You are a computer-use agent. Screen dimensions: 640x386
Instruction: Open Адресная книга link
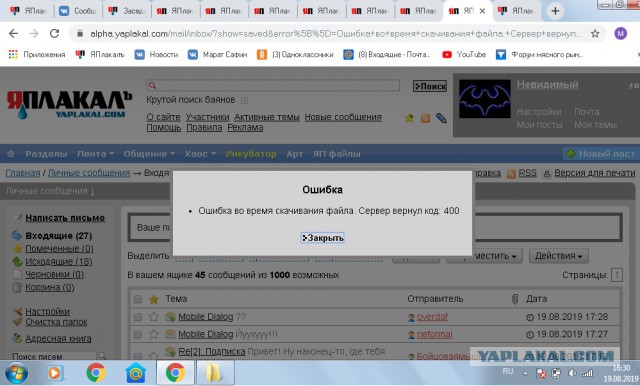pos(58,339)
